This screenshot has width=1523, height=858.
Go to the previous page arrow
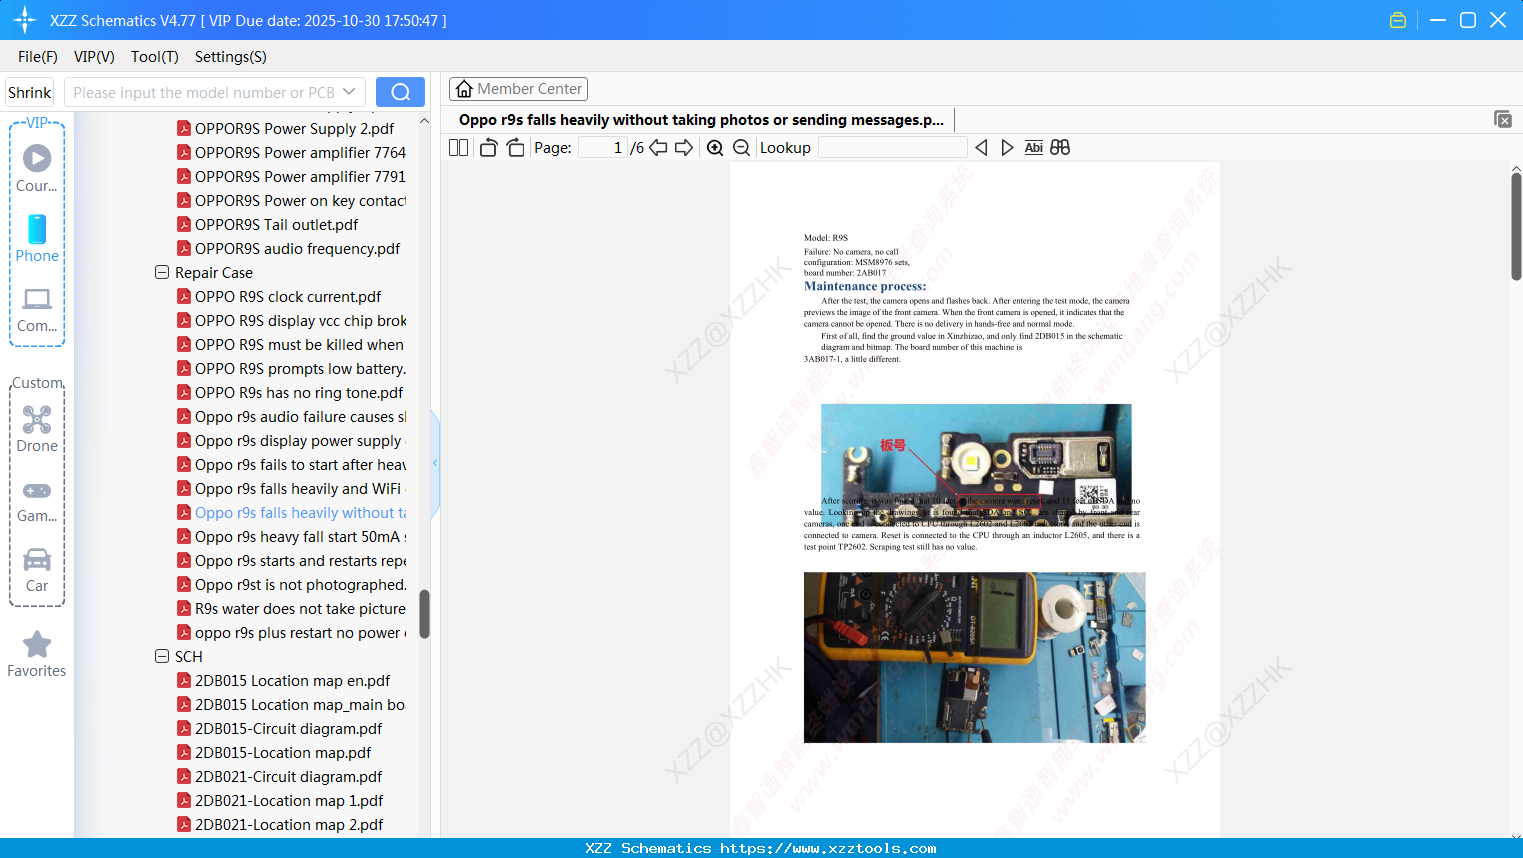point(658,148)
